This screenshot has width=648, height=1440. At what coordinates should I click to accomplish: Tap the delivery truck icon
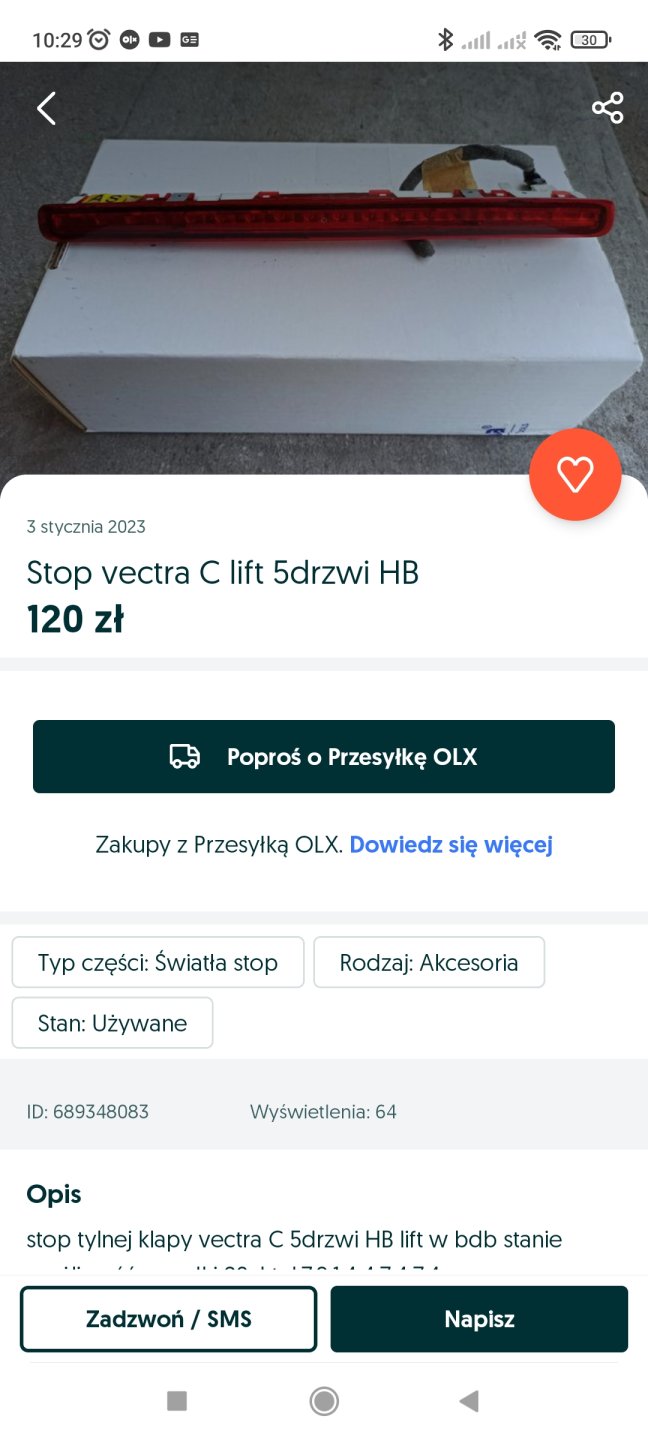(x=184, y=757)
